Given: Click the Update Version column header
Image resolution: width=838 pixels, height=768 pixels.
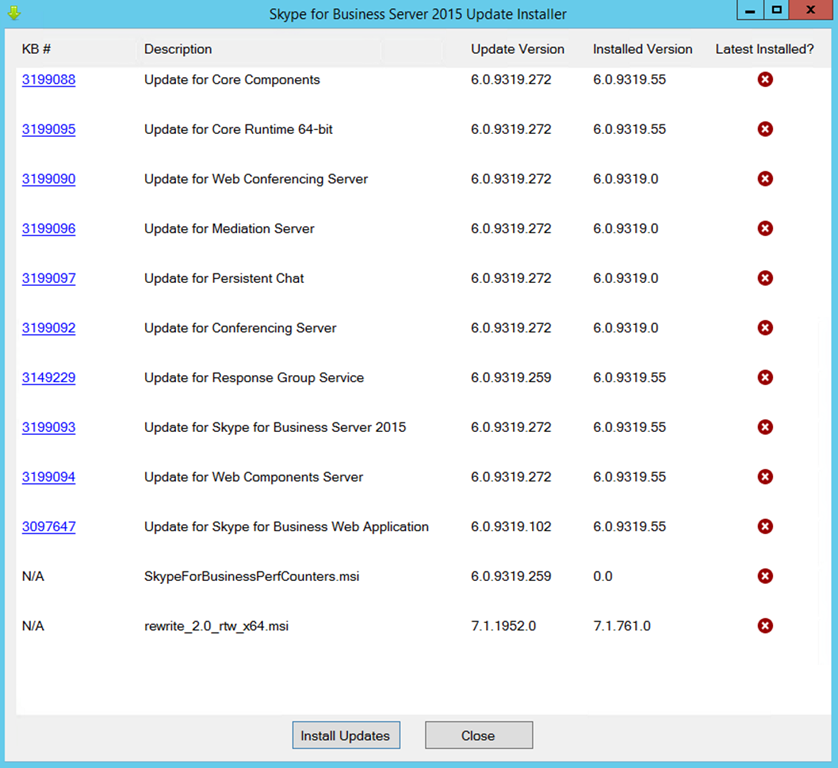Looking at the screenshot, I should point(517,49).
